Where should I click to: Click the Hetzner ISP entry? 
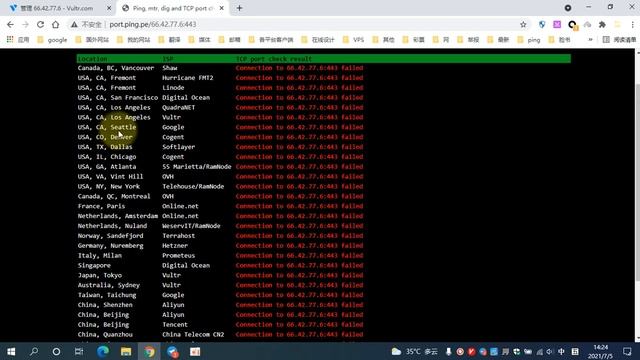tap(175, 246)
